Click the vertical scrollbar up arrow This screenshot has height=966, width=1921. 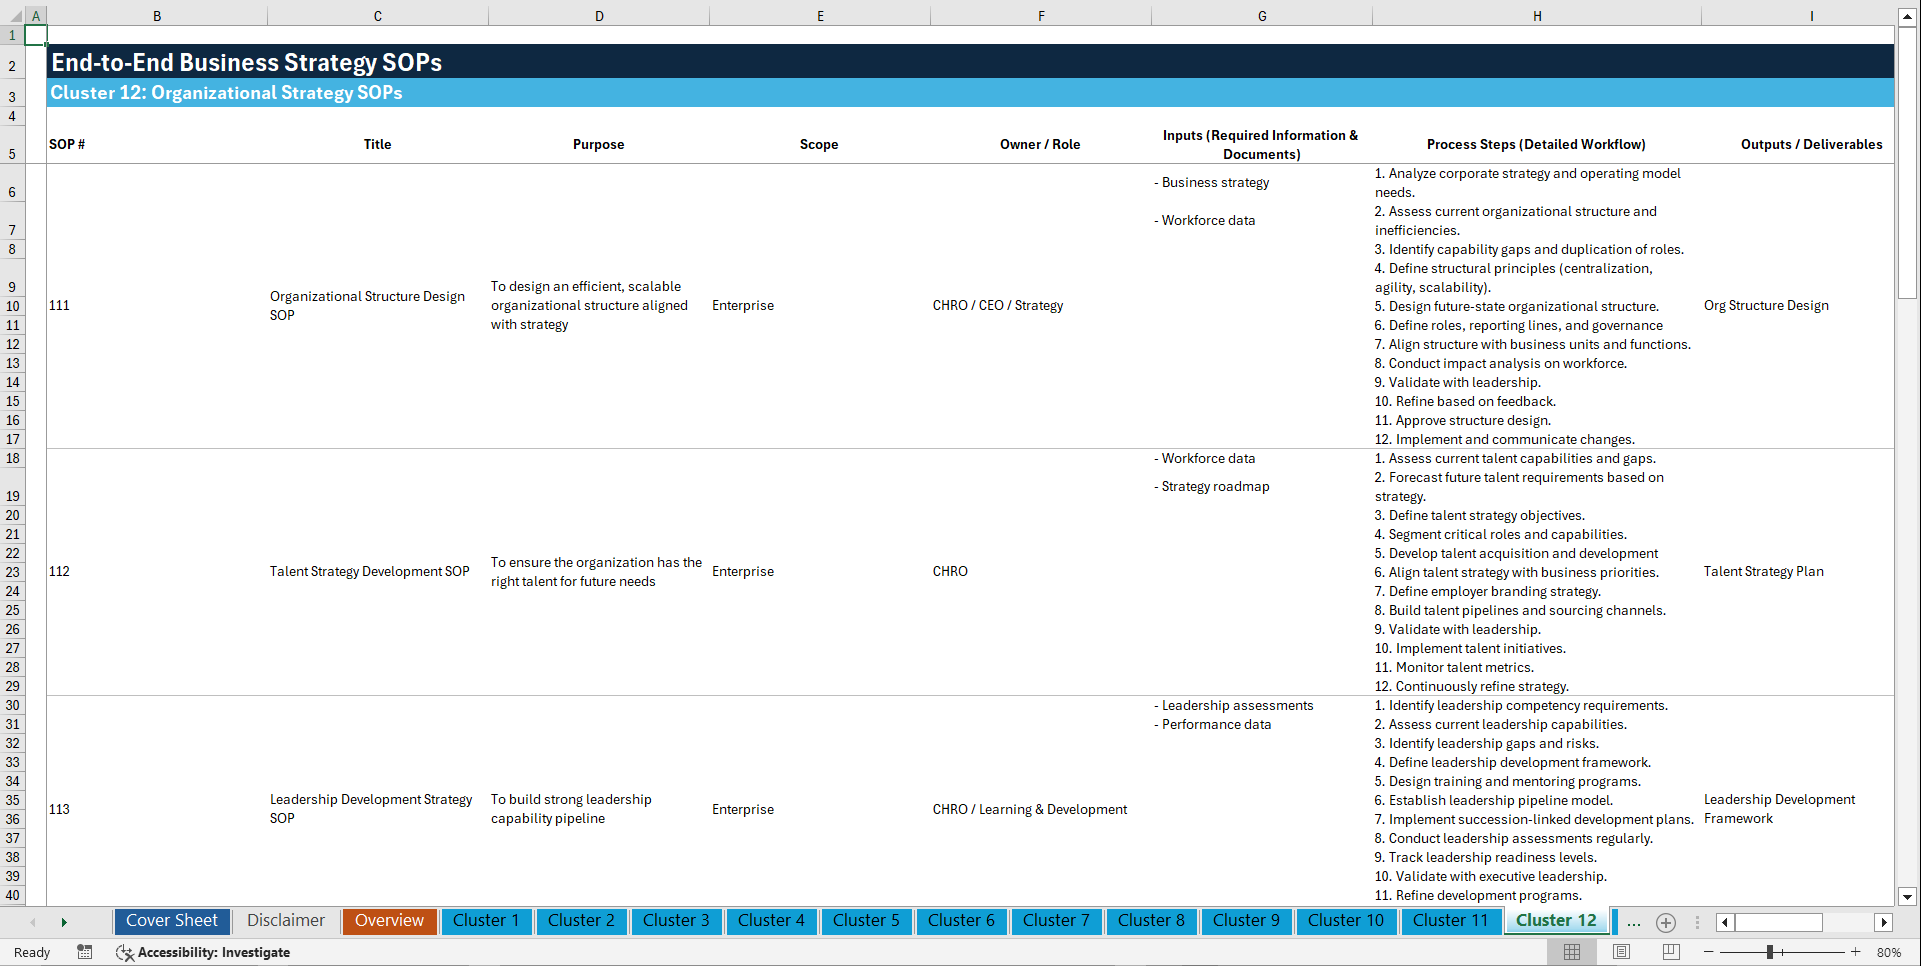coord(1908,15)
